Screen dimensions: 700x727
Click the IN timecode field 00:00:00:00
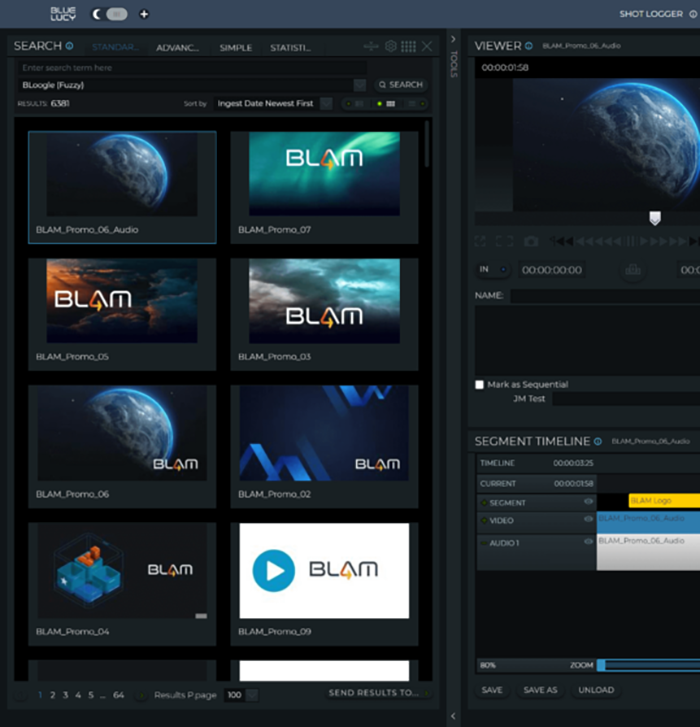(552, 270)
